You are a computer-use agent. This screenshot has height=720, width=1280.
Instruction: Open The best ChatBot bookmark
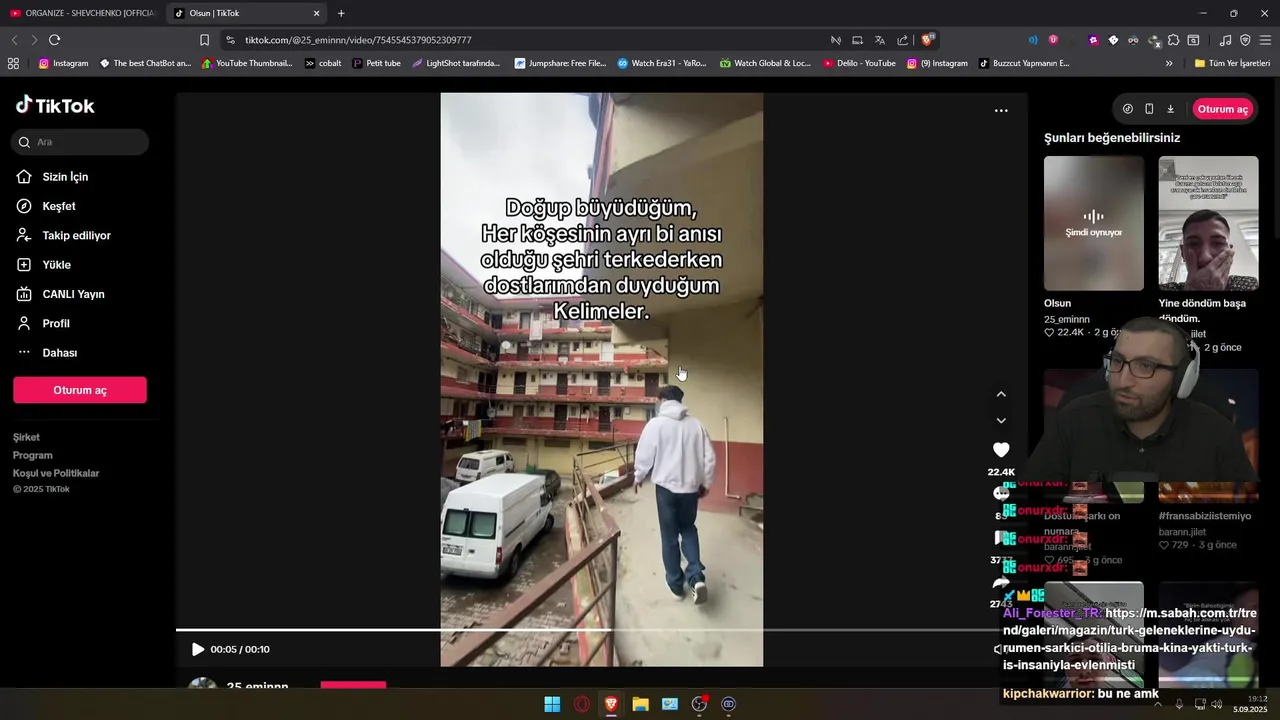pos(144,63)
